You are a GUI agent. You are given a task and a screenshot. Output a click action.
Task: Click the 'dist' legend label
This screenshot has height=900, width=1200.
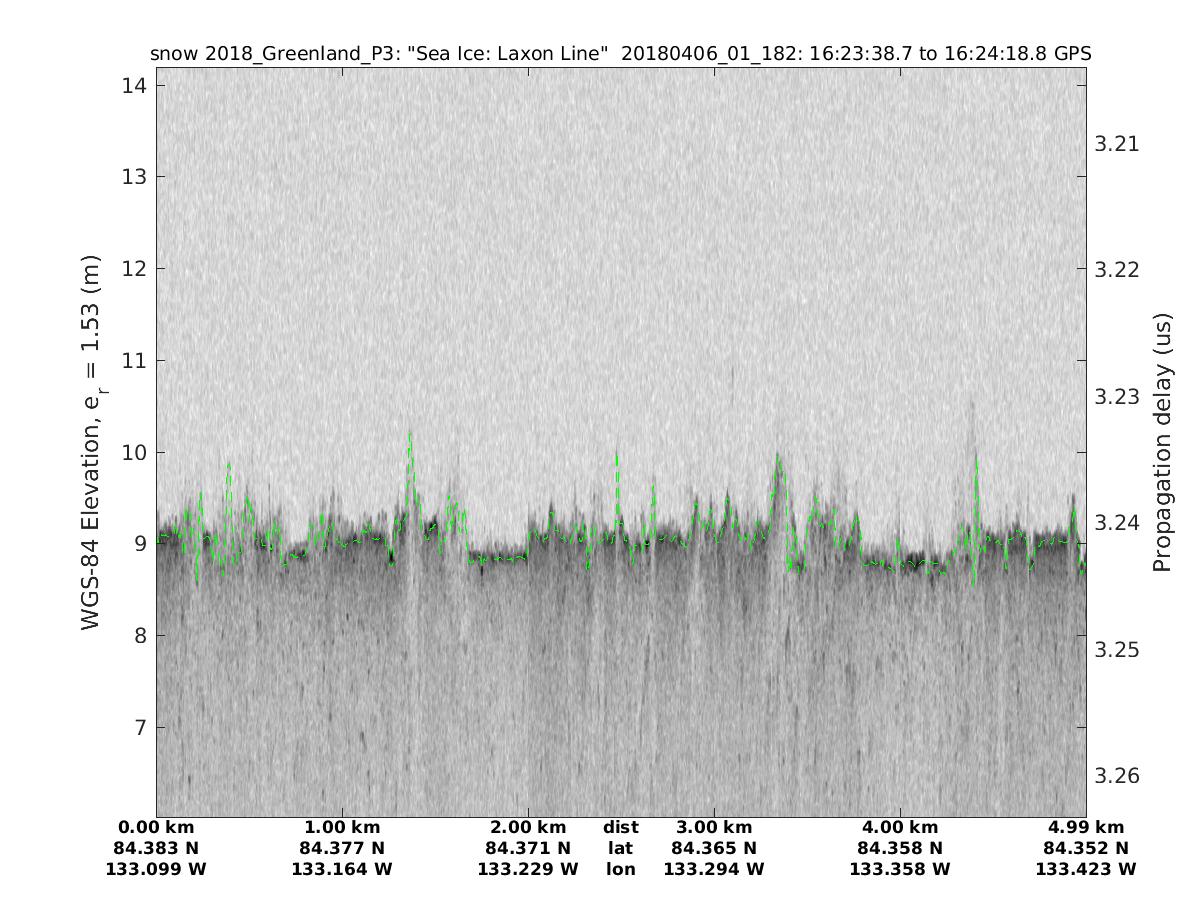(x=620, y=827)
